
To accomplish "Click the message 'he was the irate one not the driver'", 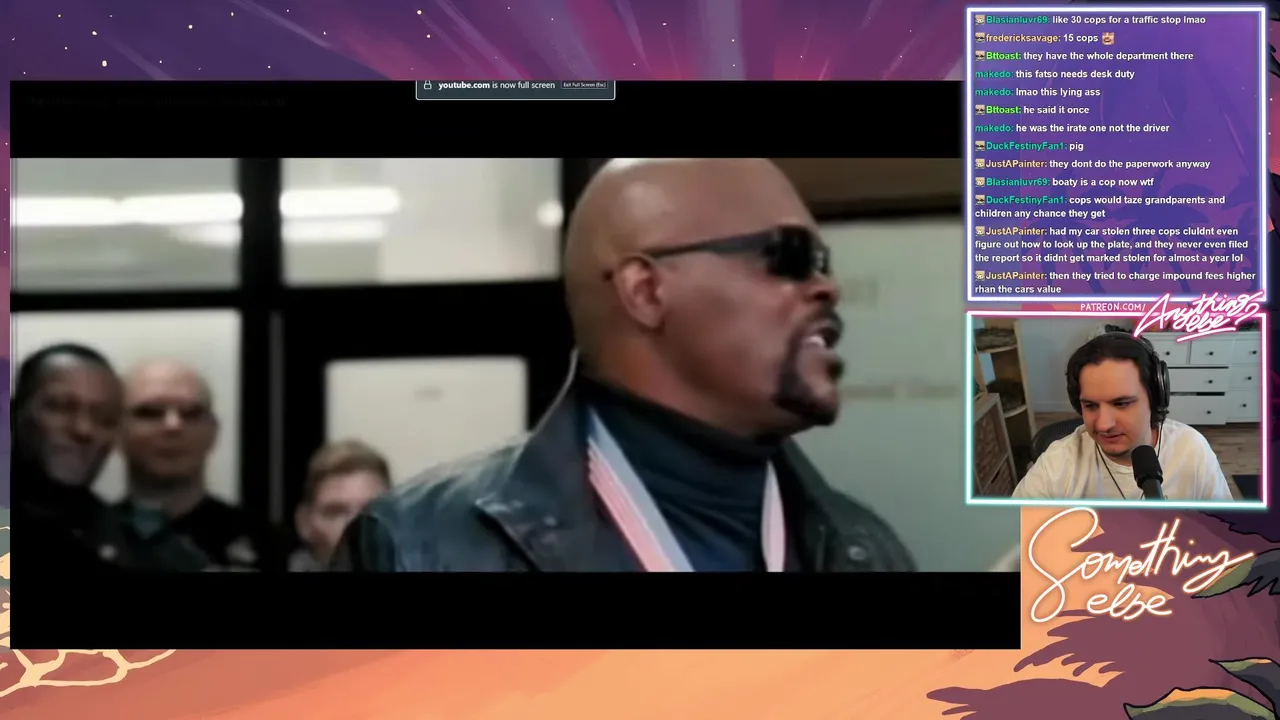I will [1092, 128].
